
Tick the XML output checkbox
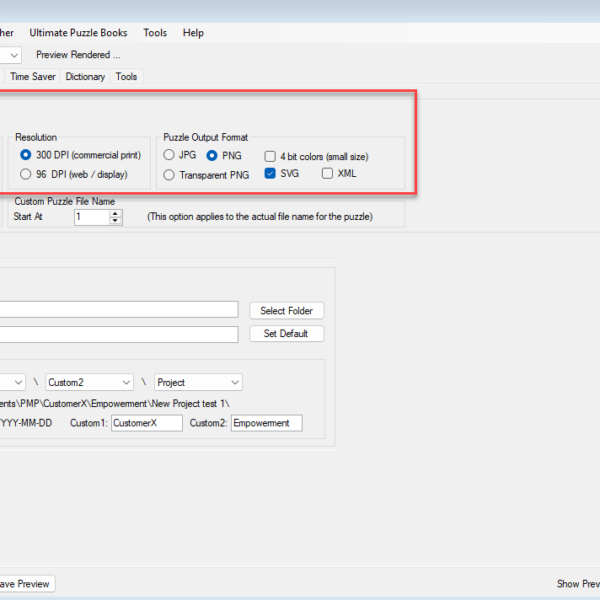(x=328, y=174)
